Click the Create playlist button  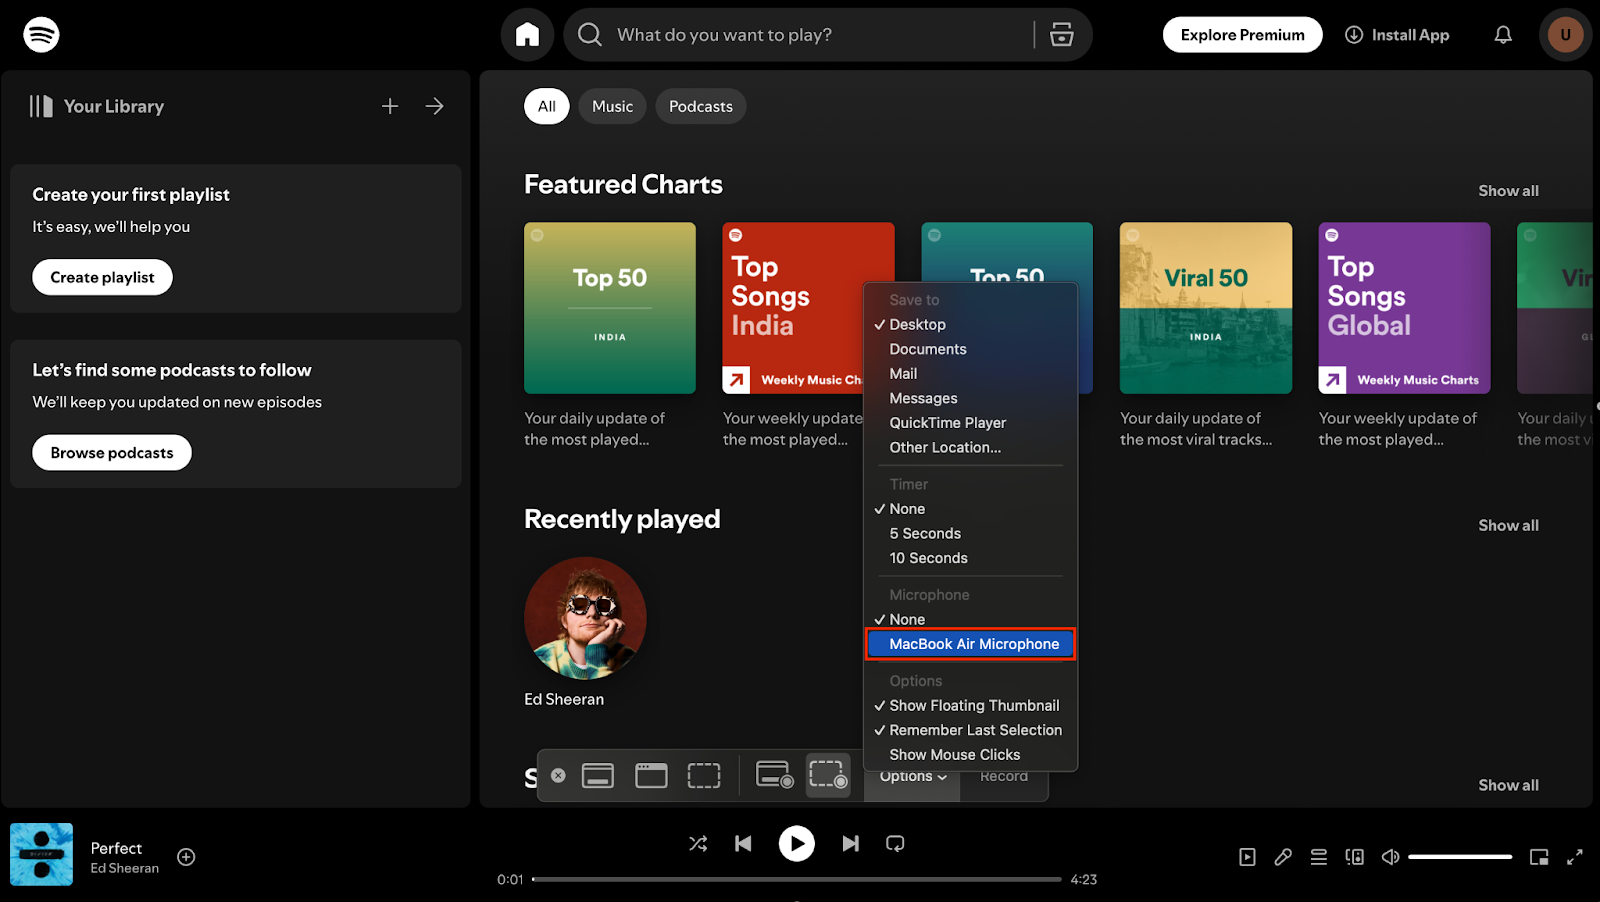[x=102, y=277]
